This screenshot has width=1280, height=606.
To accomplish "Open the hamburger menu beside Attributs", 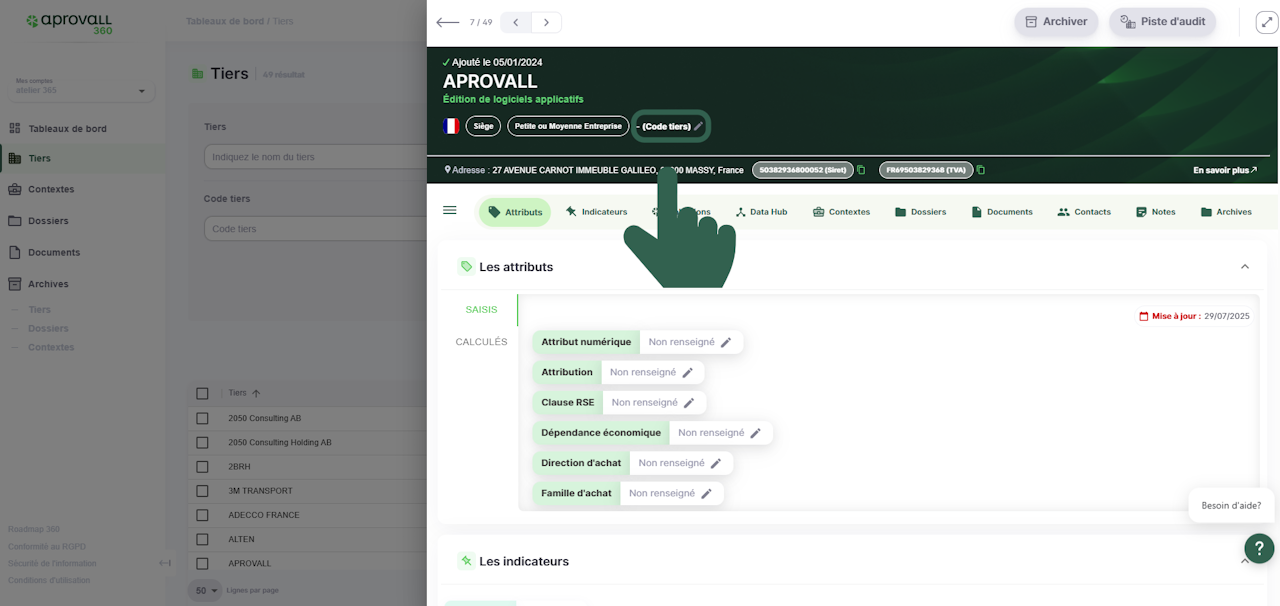I will pyautogui.click(x=450, y=211).
